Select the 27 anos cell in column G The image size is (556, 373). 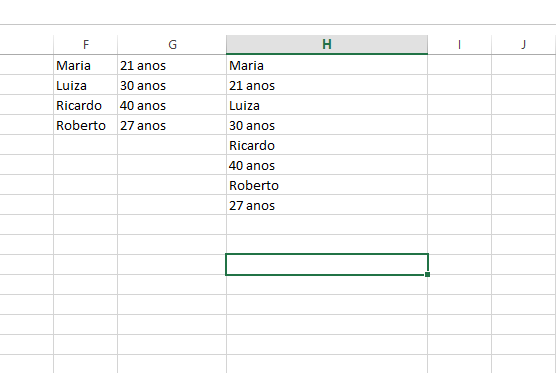172,125
